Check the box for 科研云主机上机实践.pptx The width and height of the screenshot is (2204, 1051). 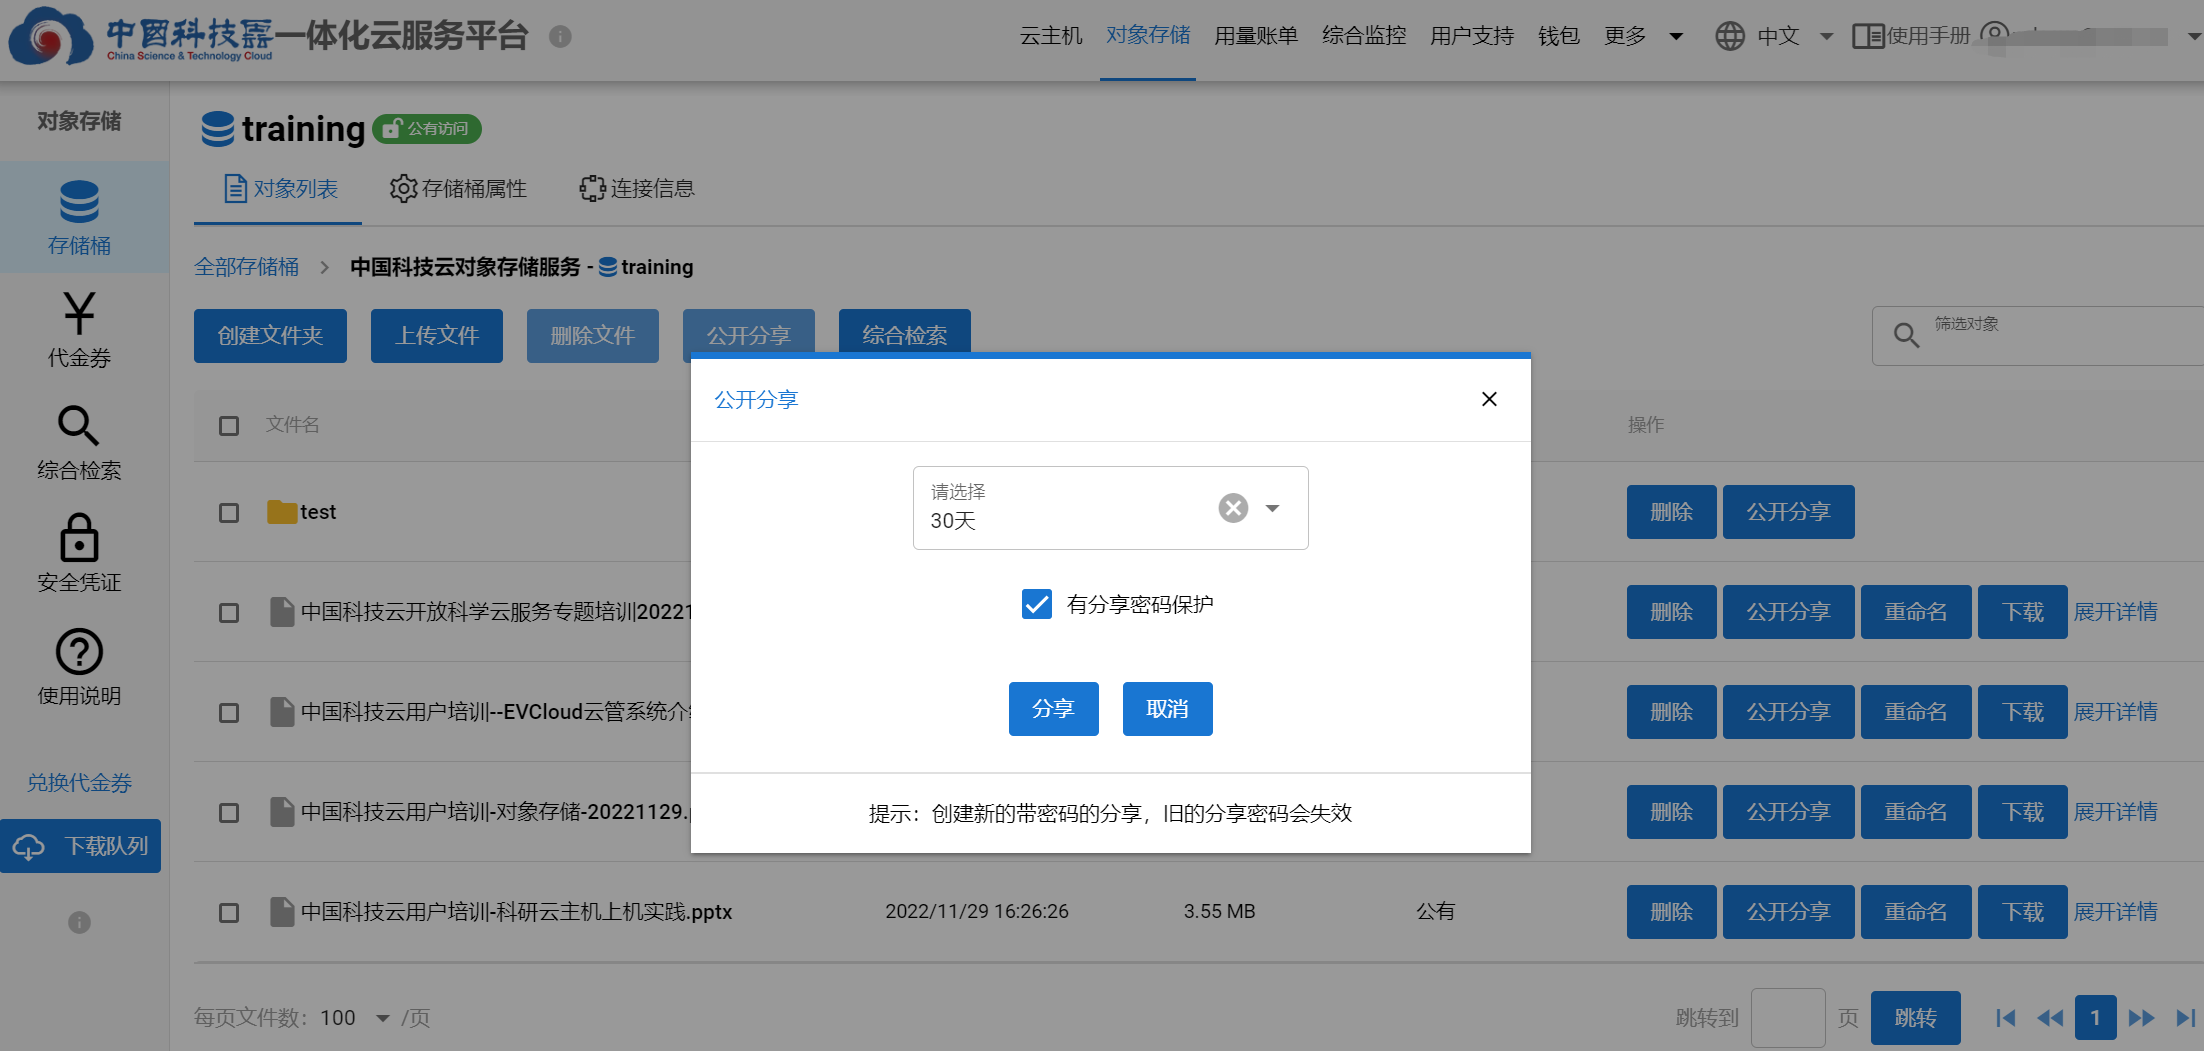pyautogui.click(x=229, y=913)
